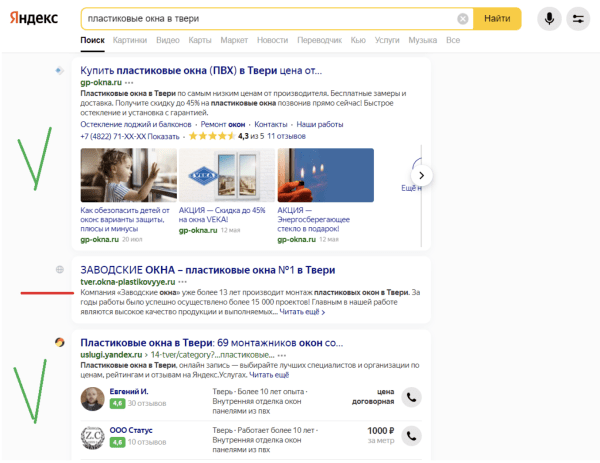Image resolution: width=600 pixels, height=463 pixels.
Task: Open the Новости tab
Action: pyautogui.click(x=272, y=40)
